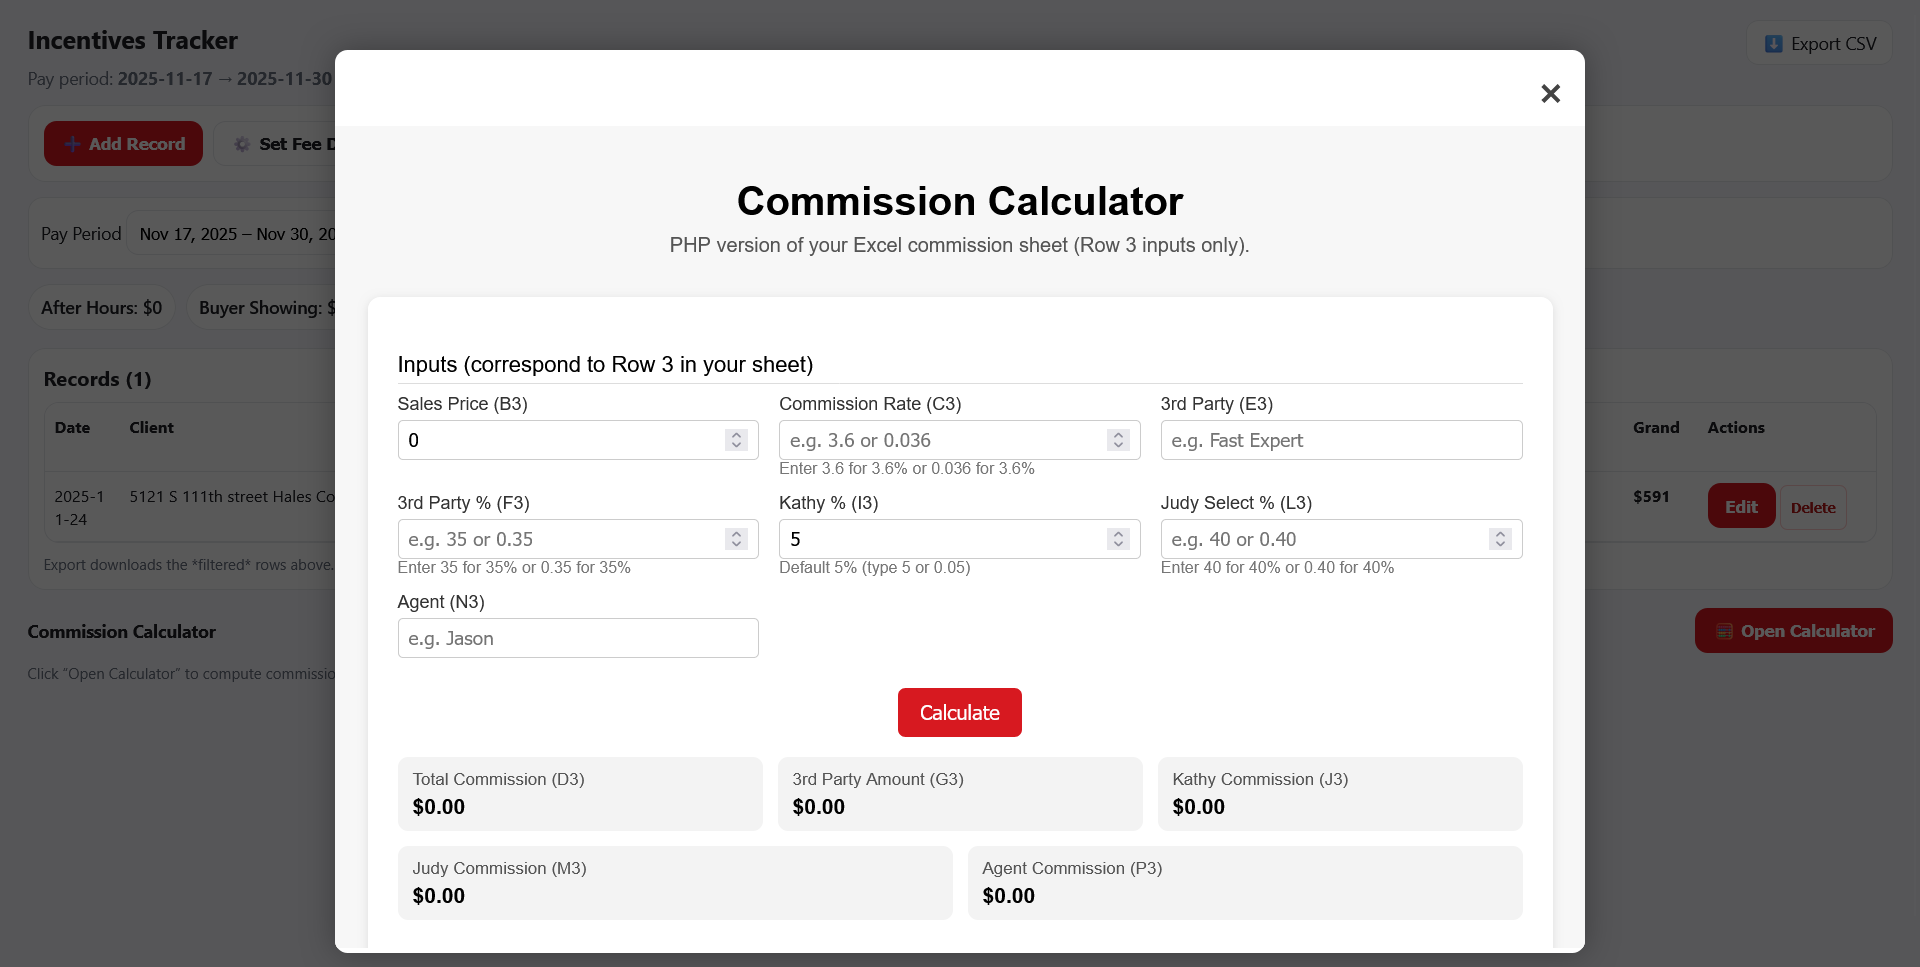Click the Set Fee gear icon
This screenshot has width=1920, height=967.
[242, 144]
